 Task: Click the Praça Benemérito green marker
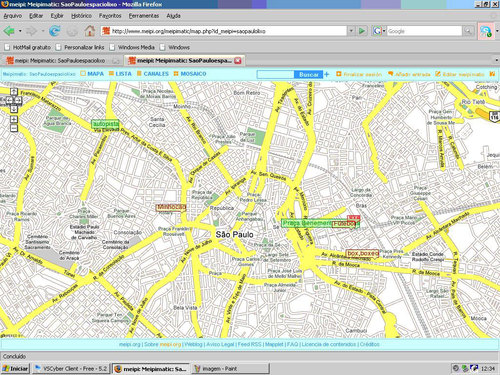click(x=307, y=223)
